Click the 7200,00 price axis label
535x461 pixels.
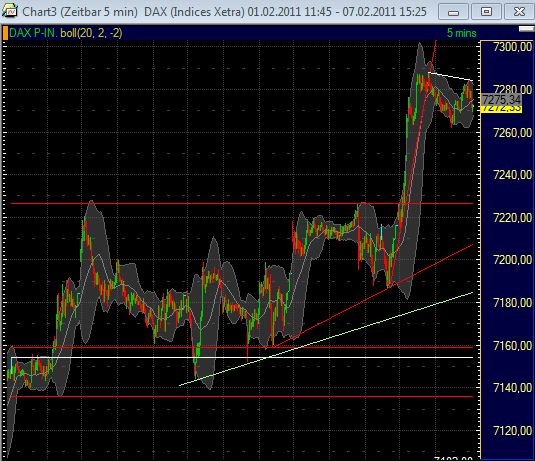[x=512, y=260]
